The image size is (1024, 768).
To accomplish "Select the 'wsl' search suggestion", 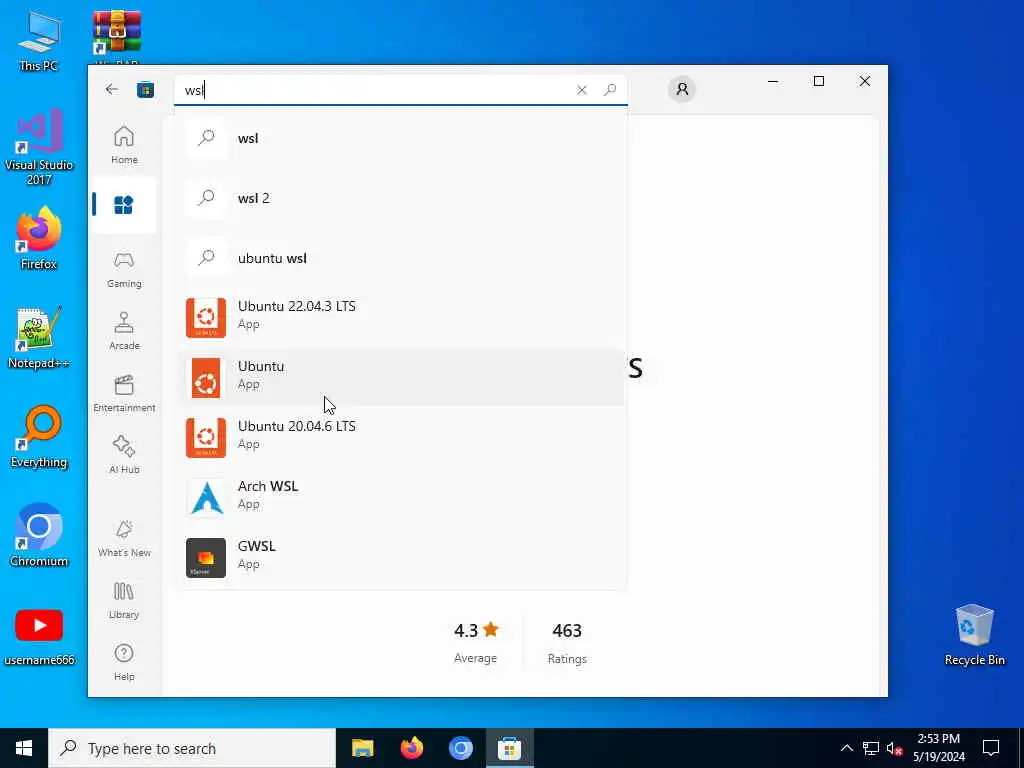I will coord(401,138).
